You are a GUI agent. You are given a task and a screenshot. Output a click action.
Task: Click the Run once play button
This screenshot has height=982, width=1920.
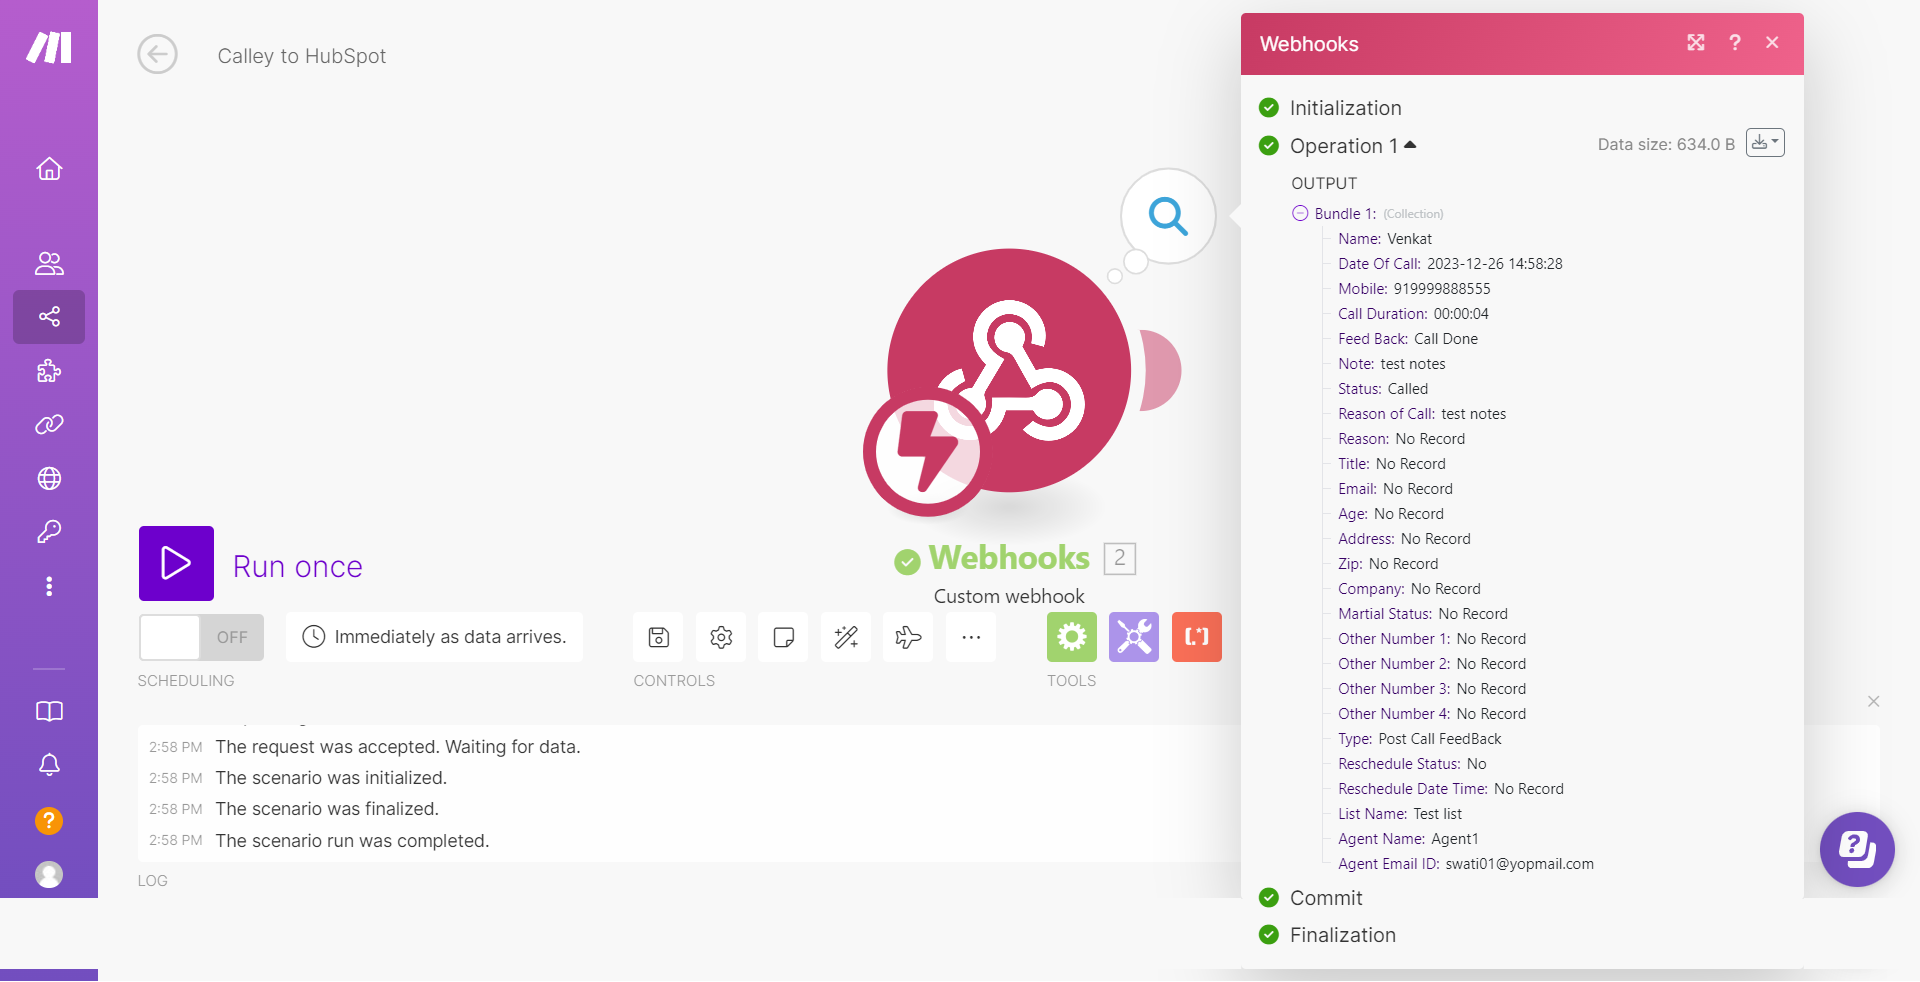coord(176,563)
